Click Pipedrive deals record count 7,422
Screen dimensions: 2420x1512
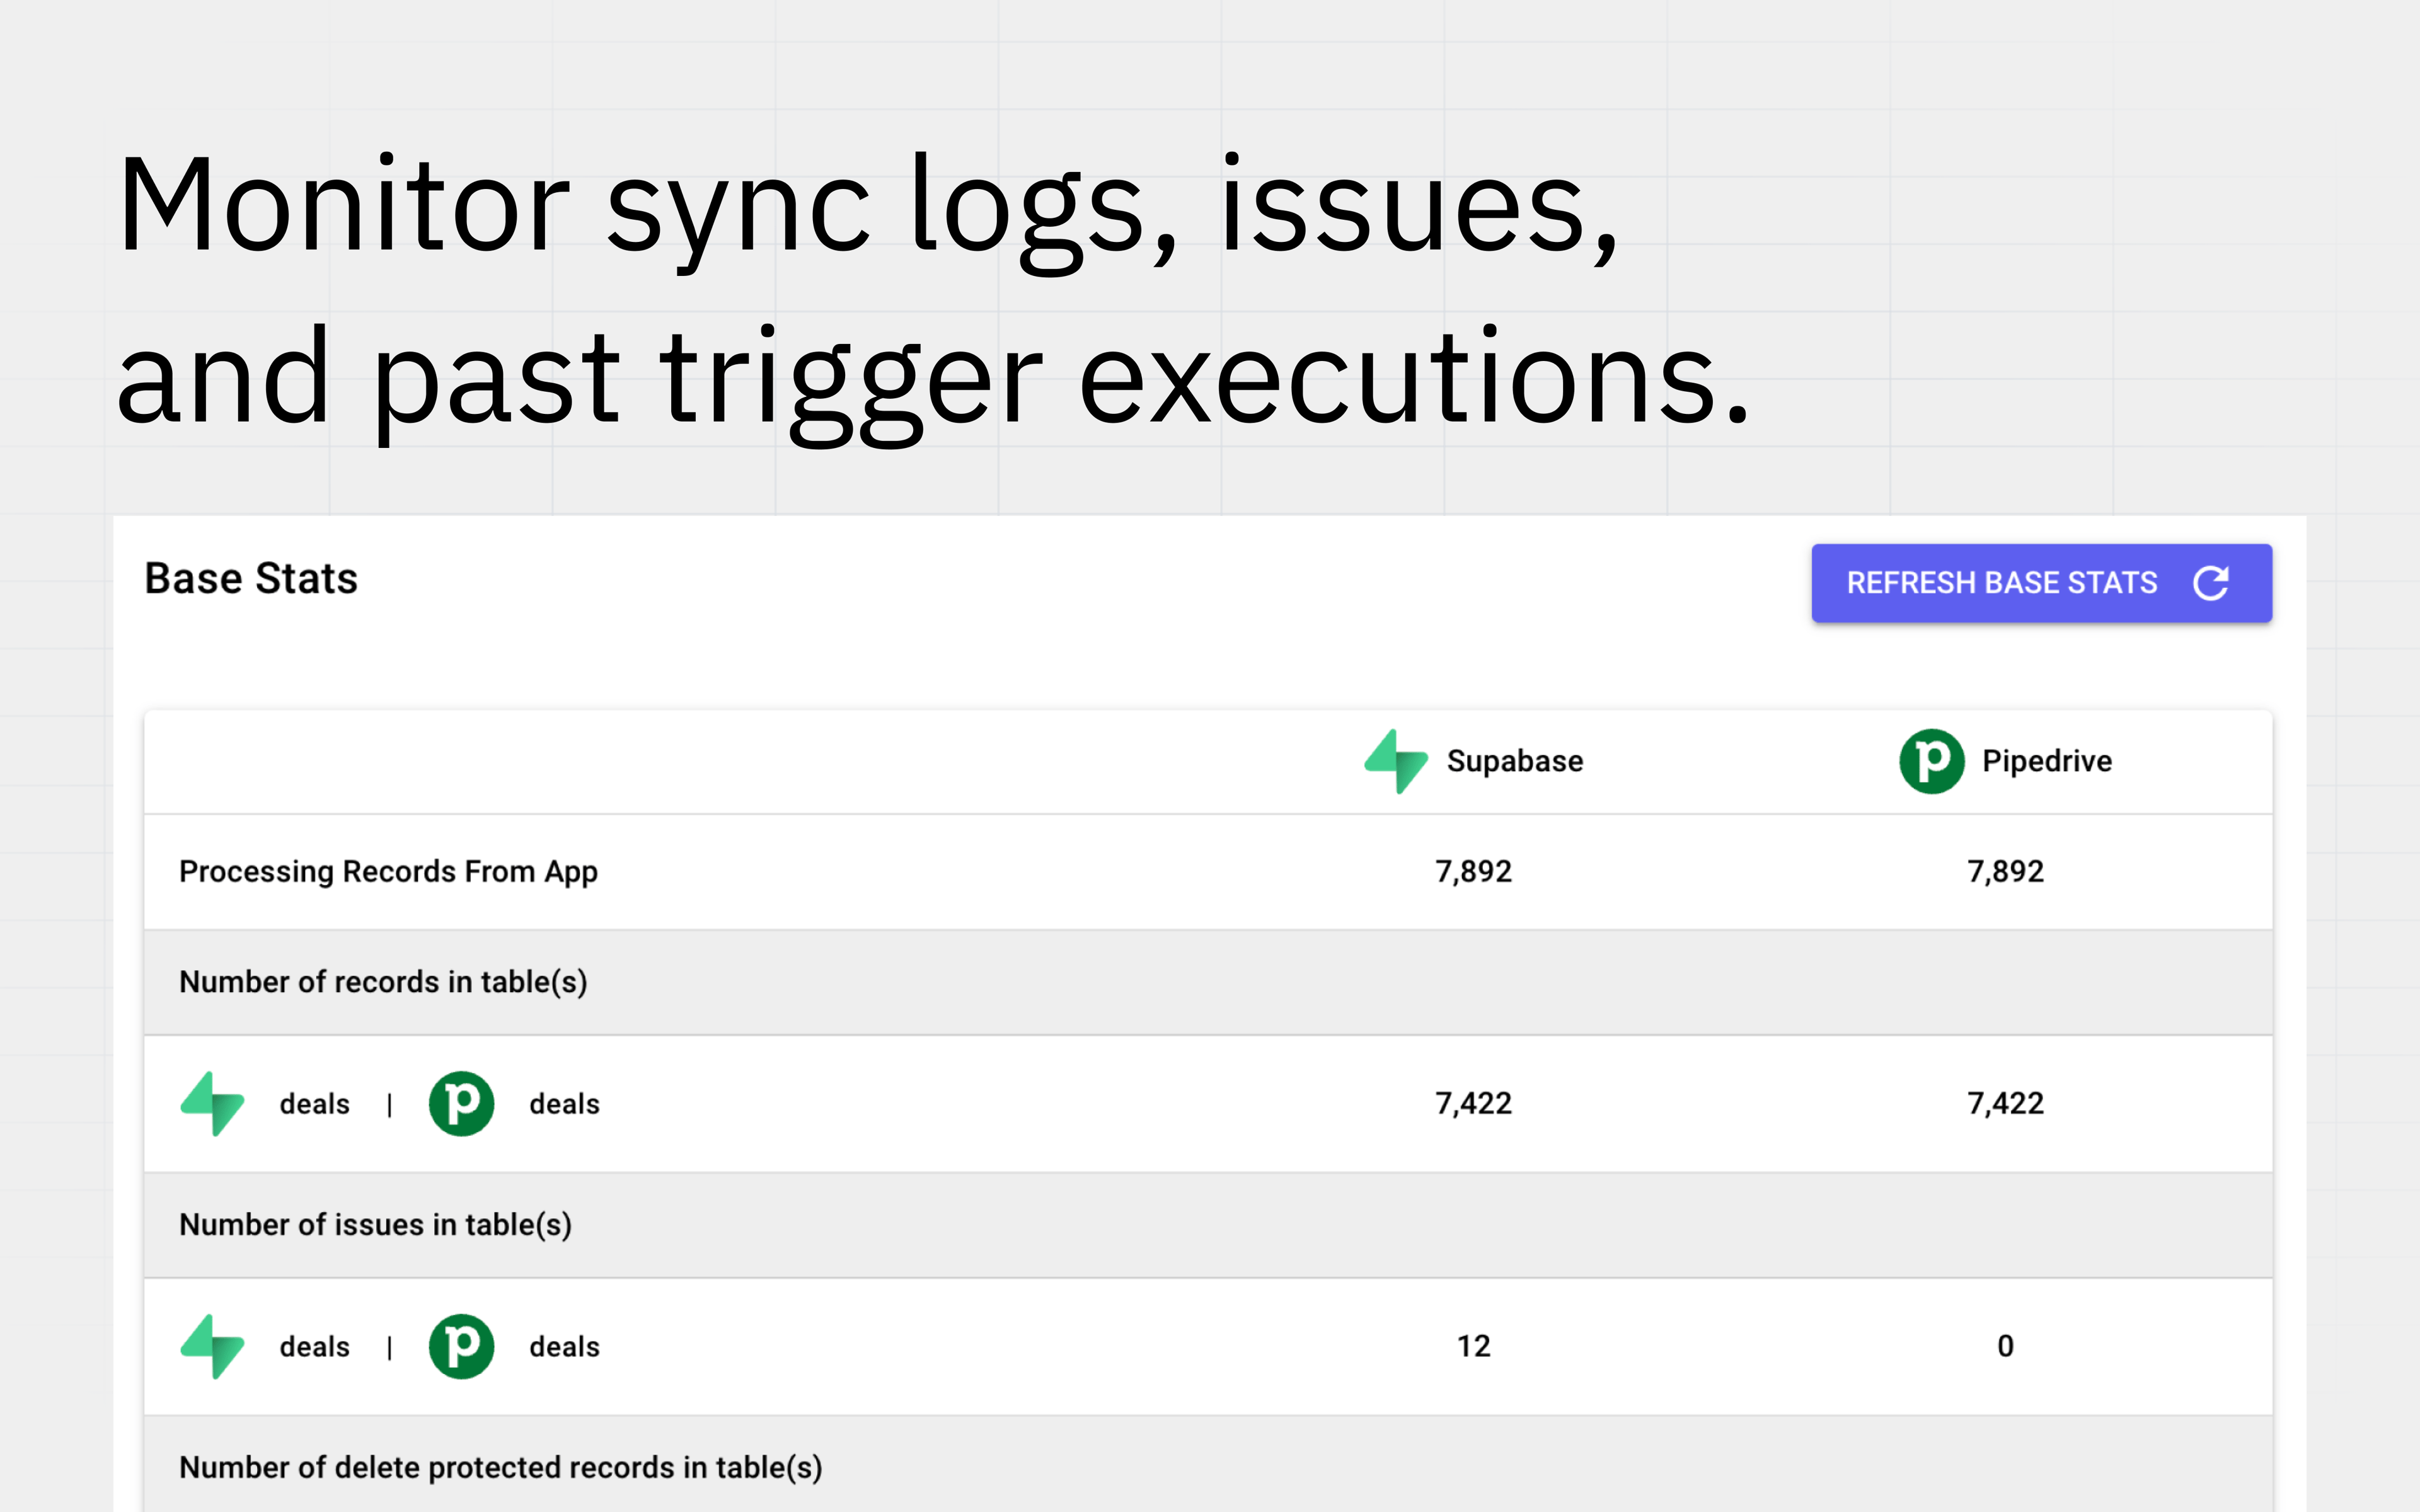click(x=2005, y=1104)
